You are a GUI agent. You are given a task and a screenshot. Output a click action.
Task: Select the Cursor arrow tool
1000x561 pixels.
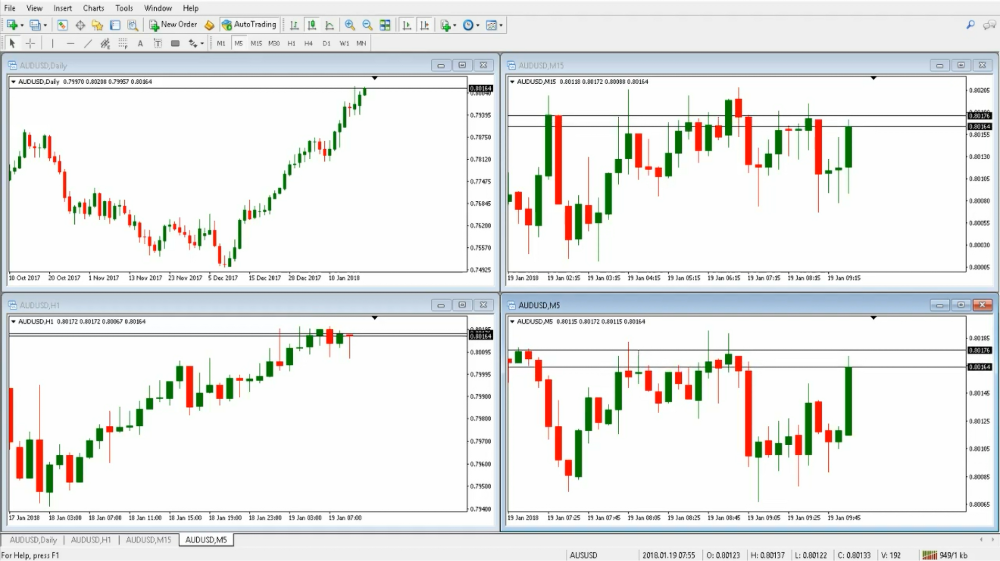(12, 43)
